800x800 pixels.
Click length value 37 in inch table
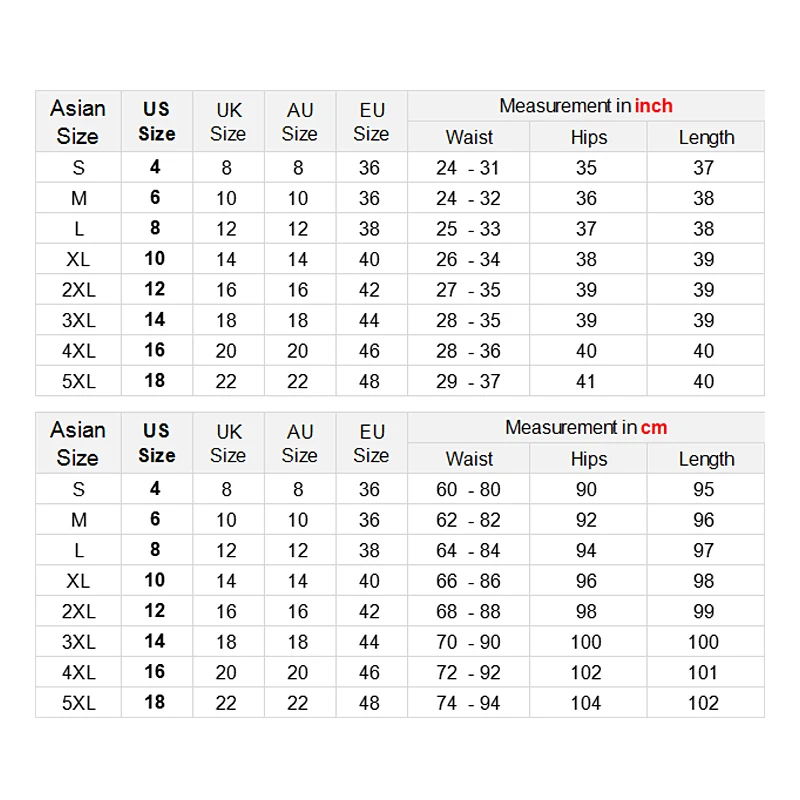click(x=704, y=168)
